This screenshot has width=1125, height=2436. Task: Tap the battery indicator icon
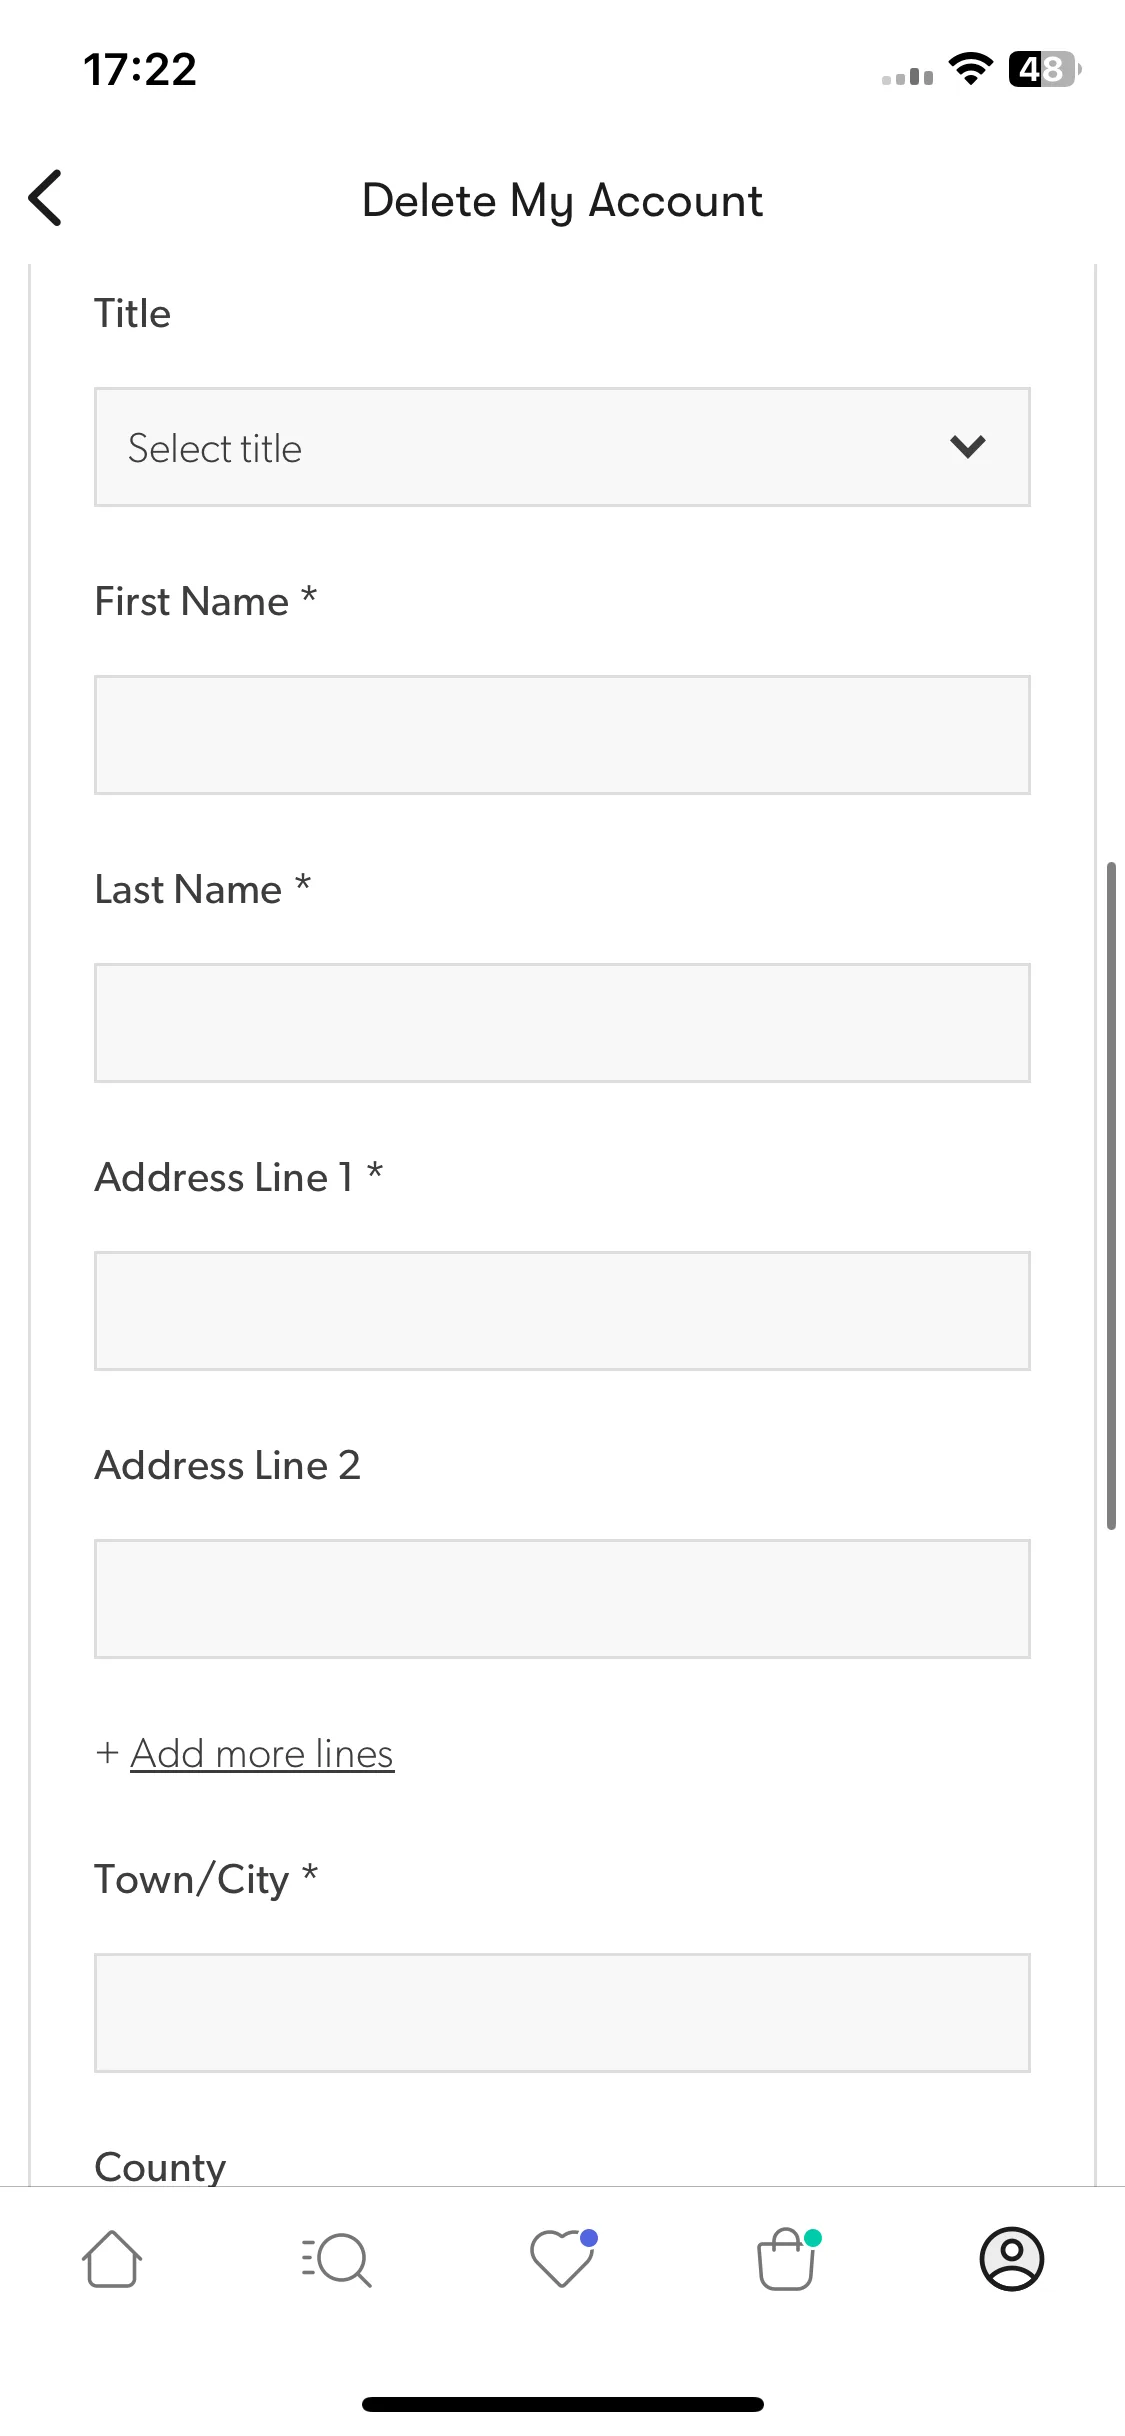[x=1045, y=69]
